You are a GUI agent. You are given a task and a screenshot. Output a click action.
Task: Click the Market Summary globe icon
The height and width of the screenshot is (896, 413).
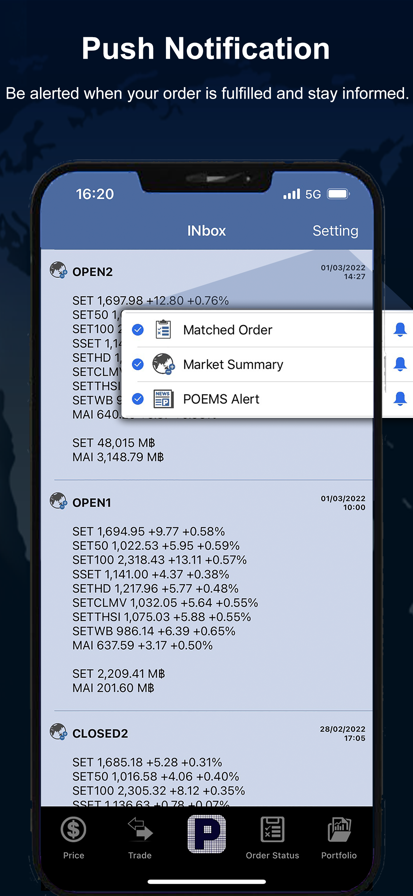tap(163, 364)
